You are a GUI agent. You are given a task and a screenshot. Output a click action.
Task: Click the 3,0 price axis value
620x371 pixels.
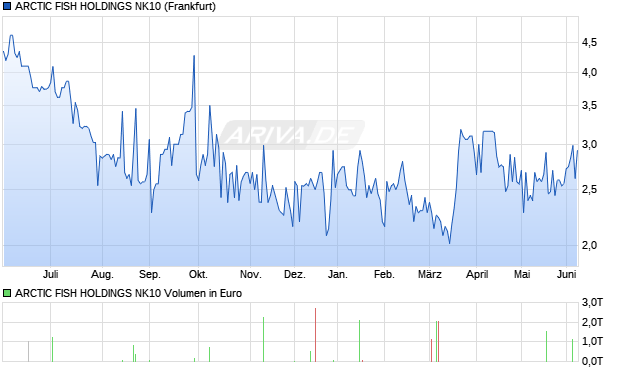(589, 144)
